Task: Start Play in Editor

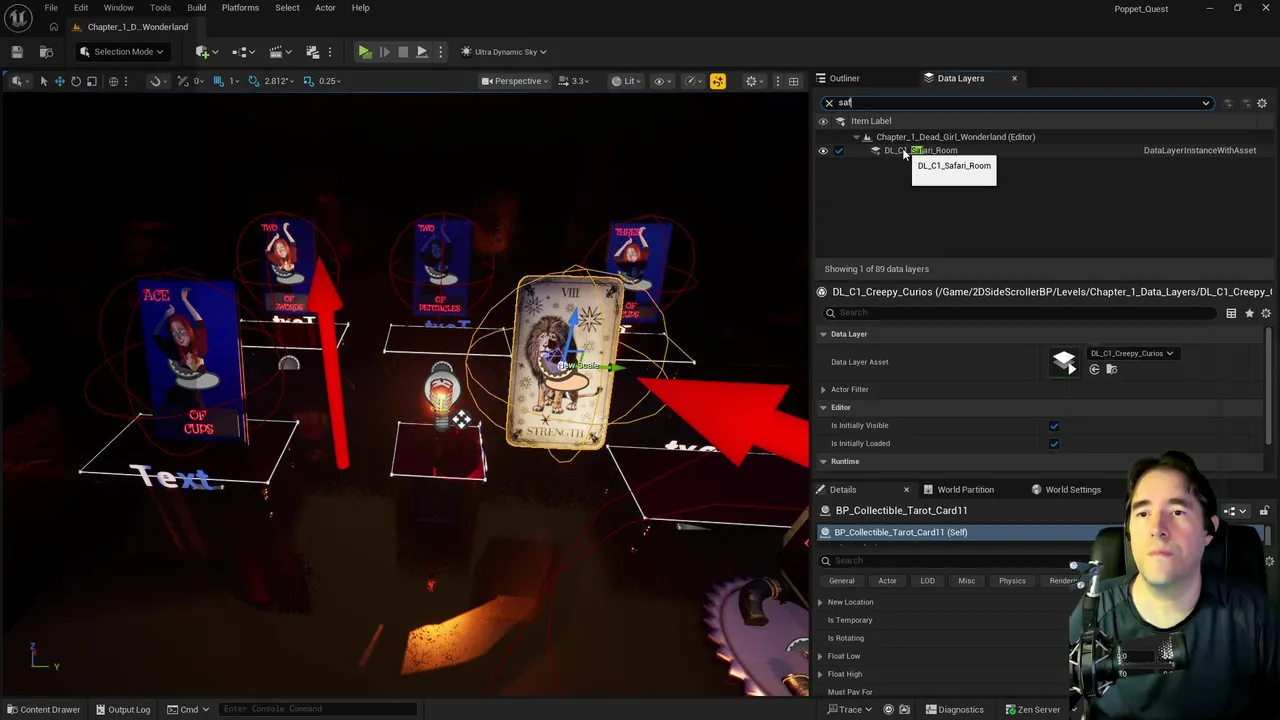Action: tap(365, 52)
